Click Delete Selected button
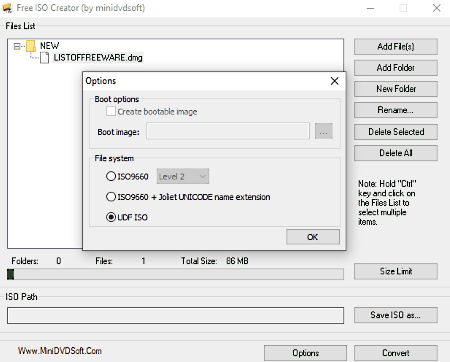 coord(396,132)
